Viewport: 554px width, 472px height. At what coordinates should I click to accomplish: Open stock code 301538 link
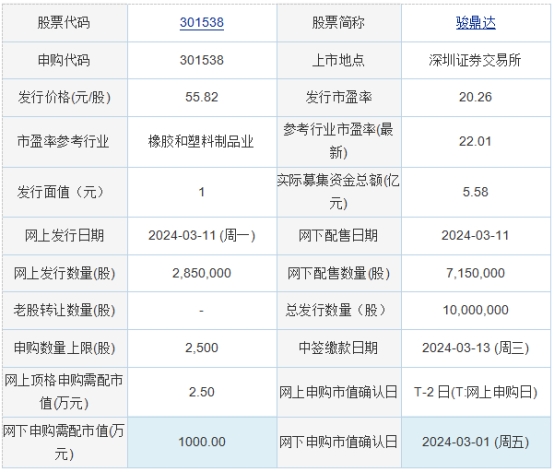(202, 23)
